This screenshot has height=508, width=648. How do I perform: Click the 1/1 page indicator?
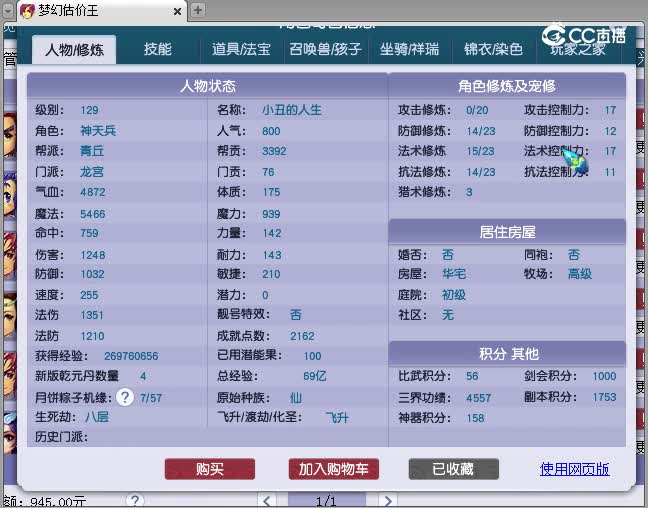coord(326,501)
